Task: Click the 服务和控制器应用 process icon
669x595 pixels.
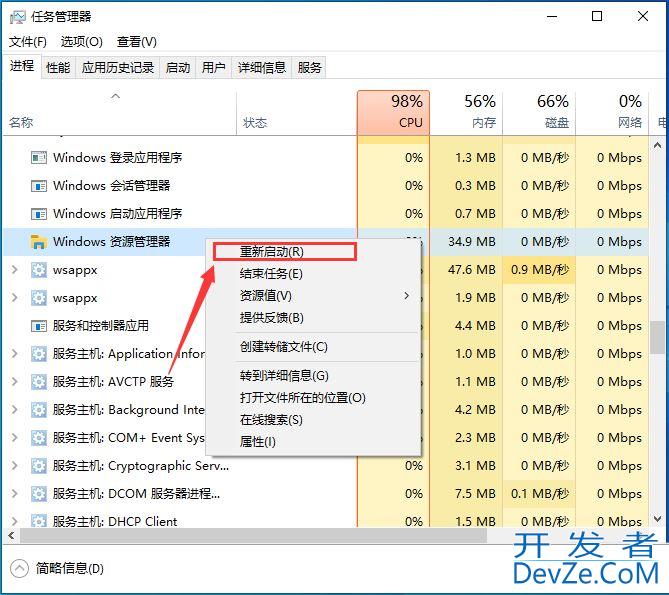Action: coord(39,326)
